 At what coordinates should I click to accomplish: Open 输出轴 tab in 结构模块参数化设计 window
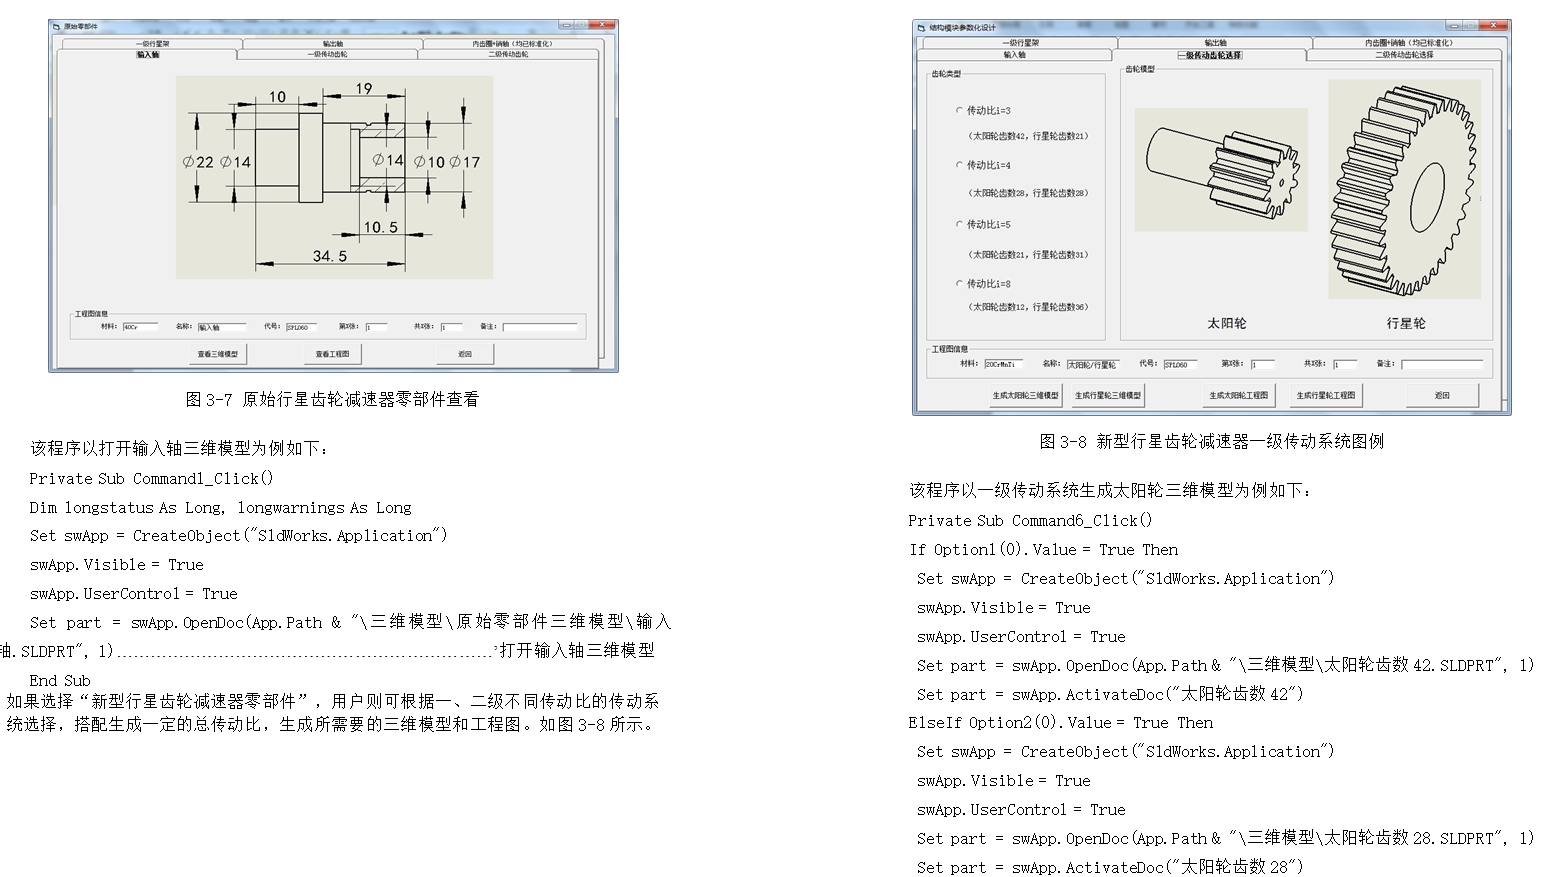click(x=1215, y=43)
